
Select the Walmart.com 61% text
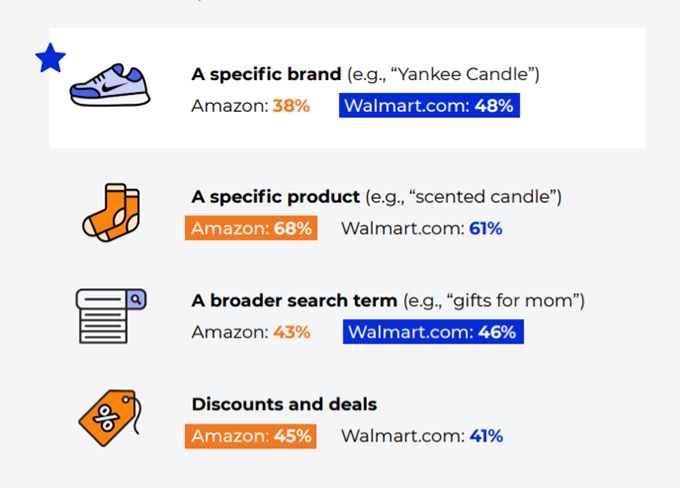pyautogui.click(x=422, y=228)
